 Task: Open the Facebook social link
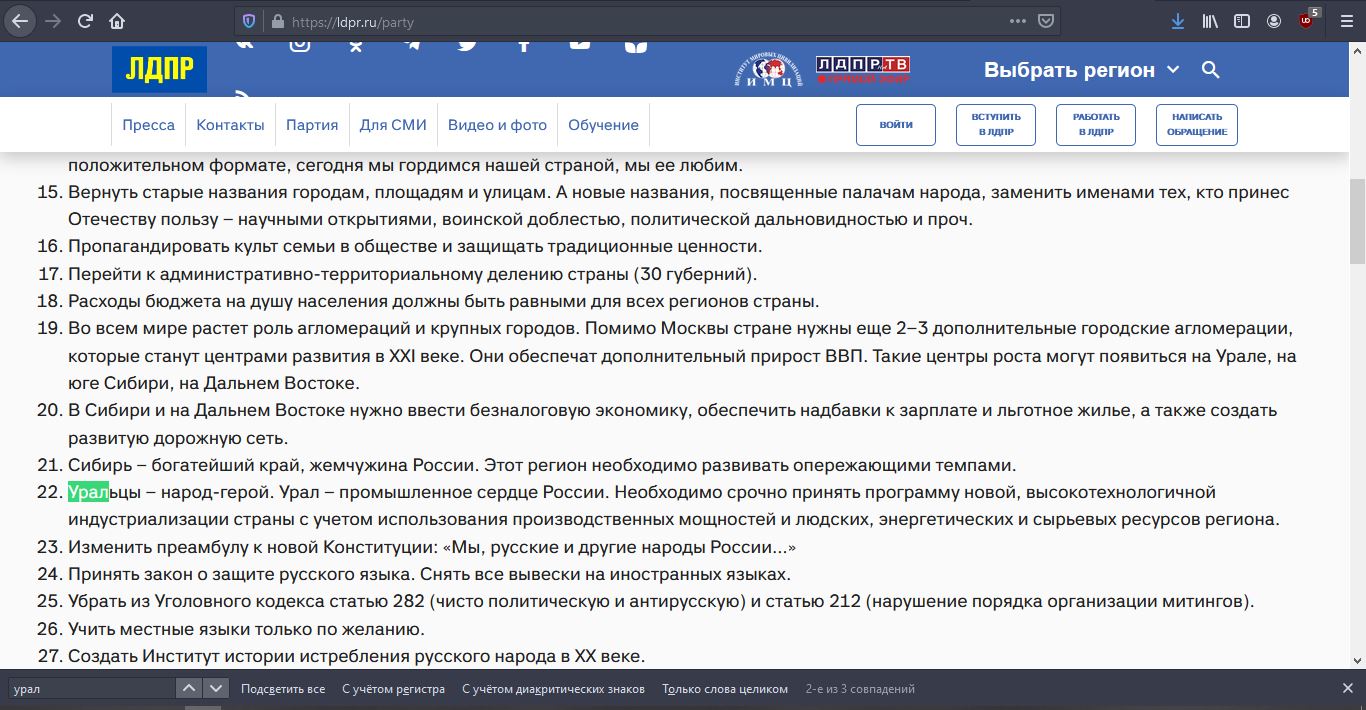click(523, 45)
